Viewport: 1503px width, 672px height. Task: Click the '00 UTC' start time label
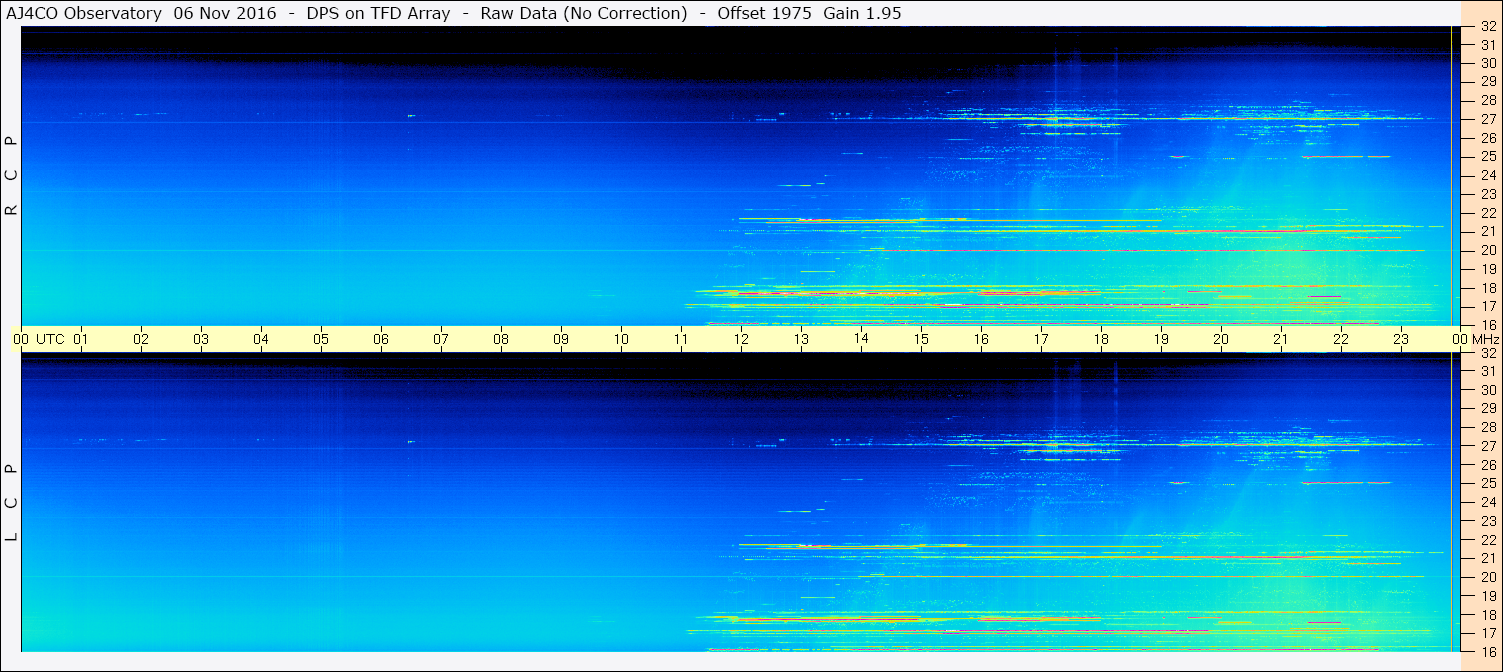[38, 339]
